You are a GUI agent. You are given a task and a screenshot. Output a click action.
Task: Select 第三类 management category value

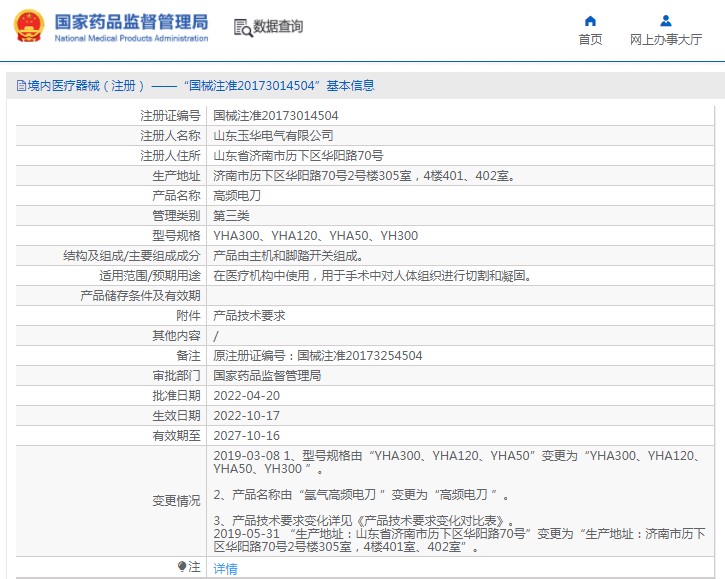(231, 216)
